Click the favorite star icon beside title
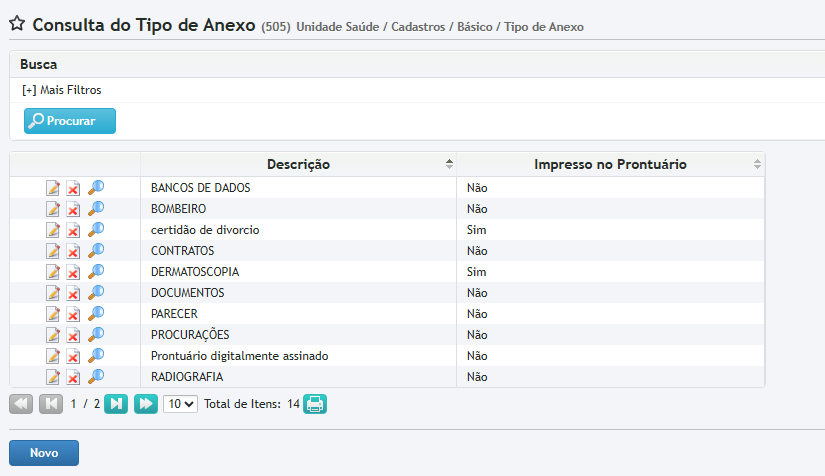 coord(16,24)
